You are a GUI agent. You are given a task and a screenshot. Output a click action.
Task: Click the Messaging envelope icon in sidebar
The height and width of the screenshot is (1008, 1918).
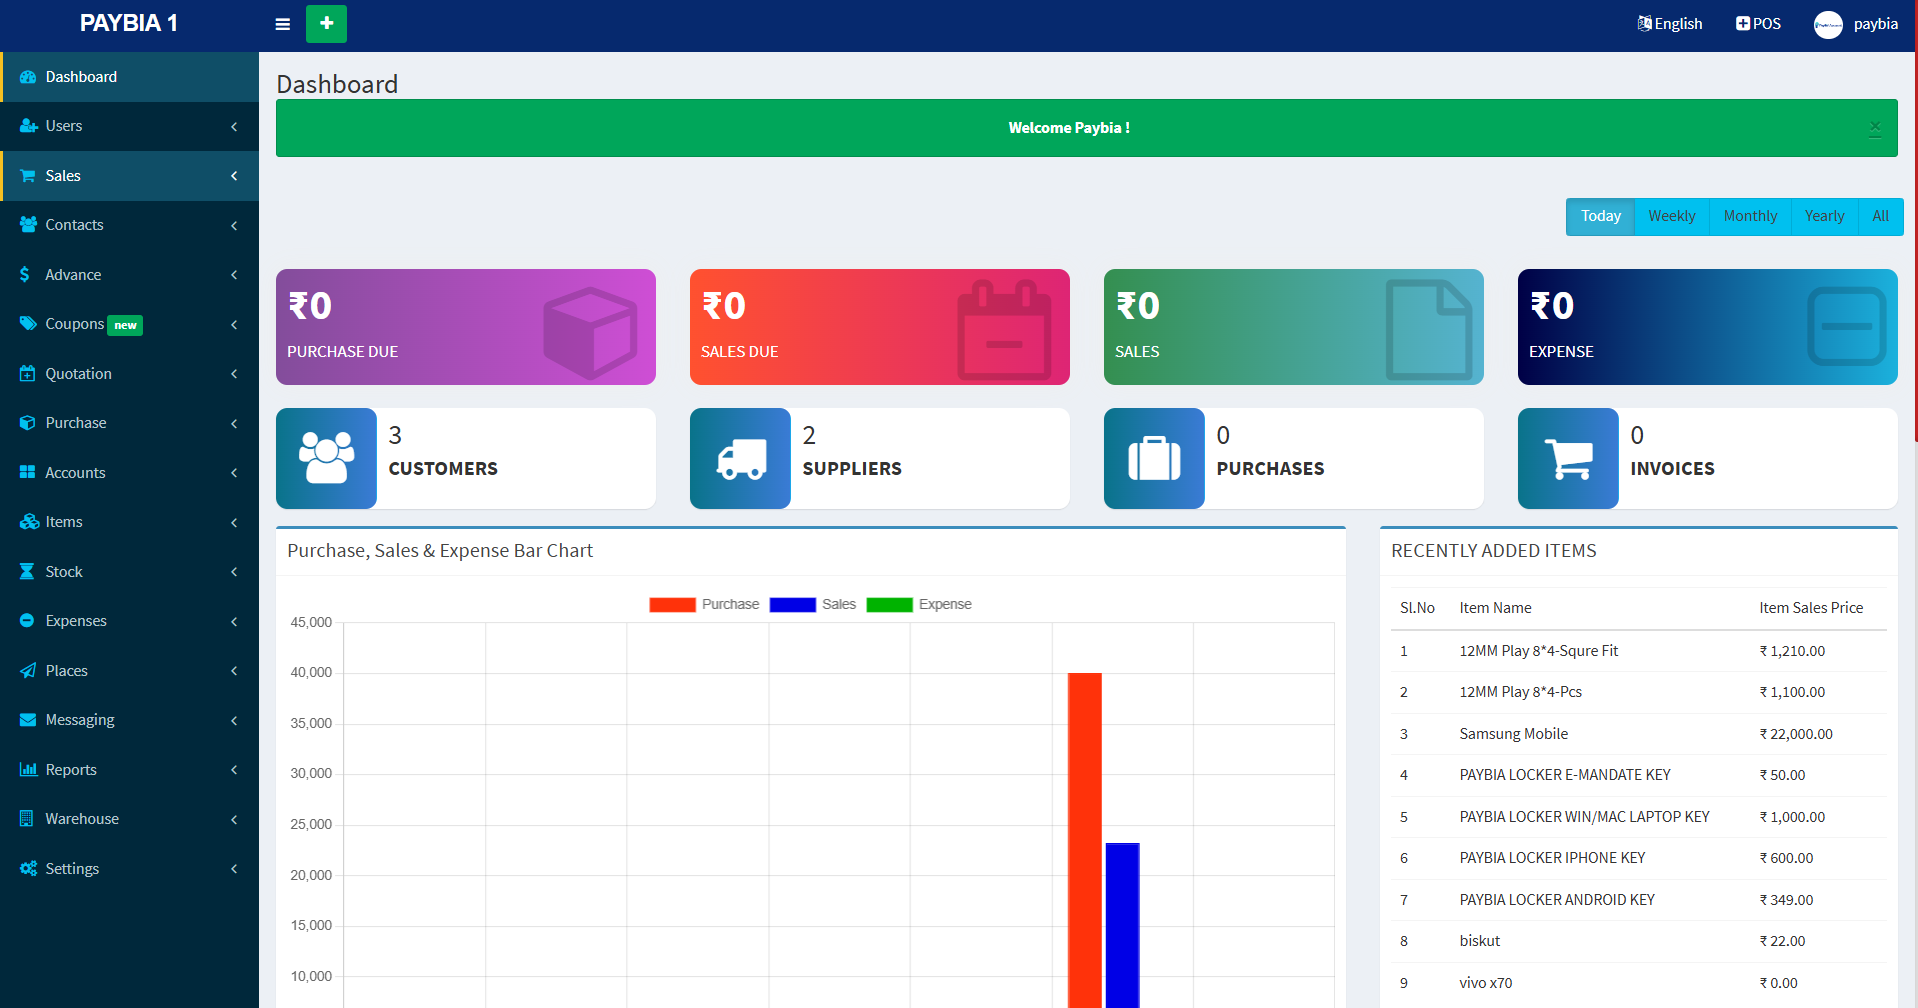[27, 720]
